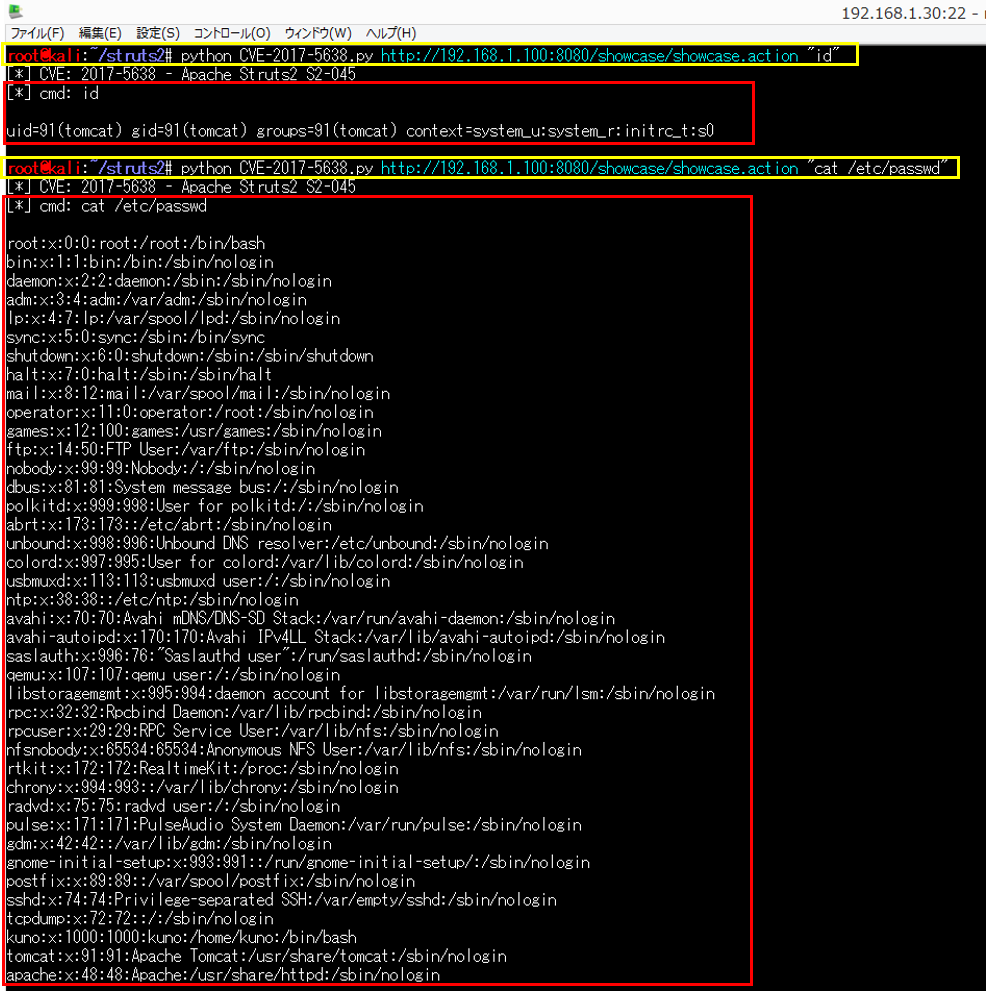Click the abrt:x:173:173 passwd entry
This screenshot has height=991, width=986.
pyautogui.click(x=169, y=525)
